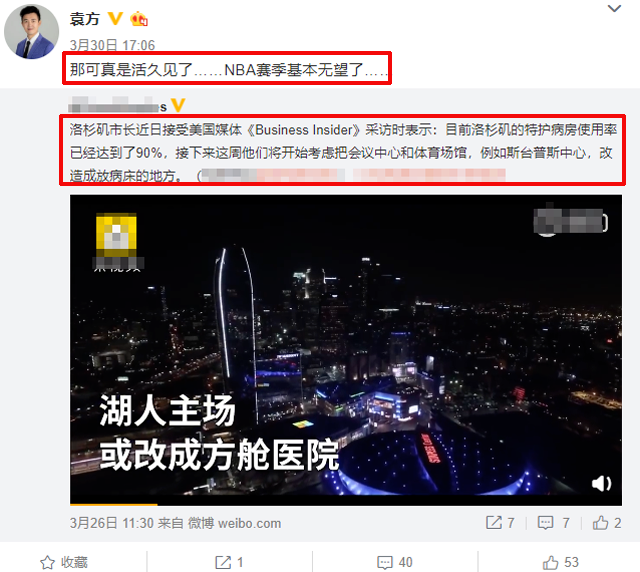Click the 袁方 username link
The image size is (640, 572).
coord(84,19)
